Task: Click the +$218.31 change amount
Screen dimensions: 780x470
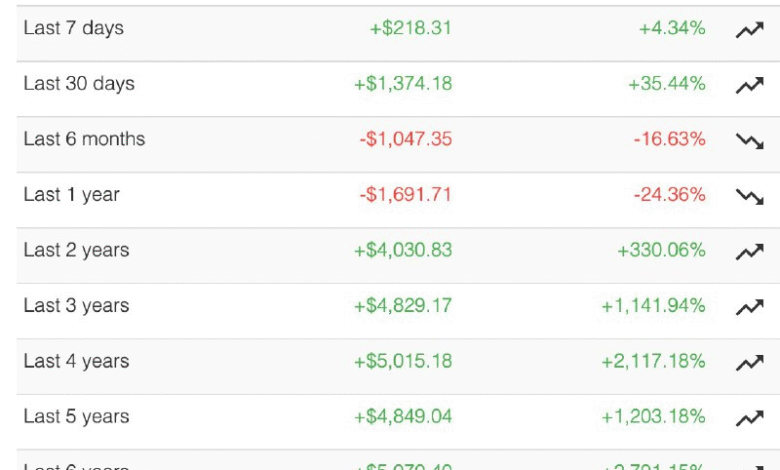Action: 410,28
